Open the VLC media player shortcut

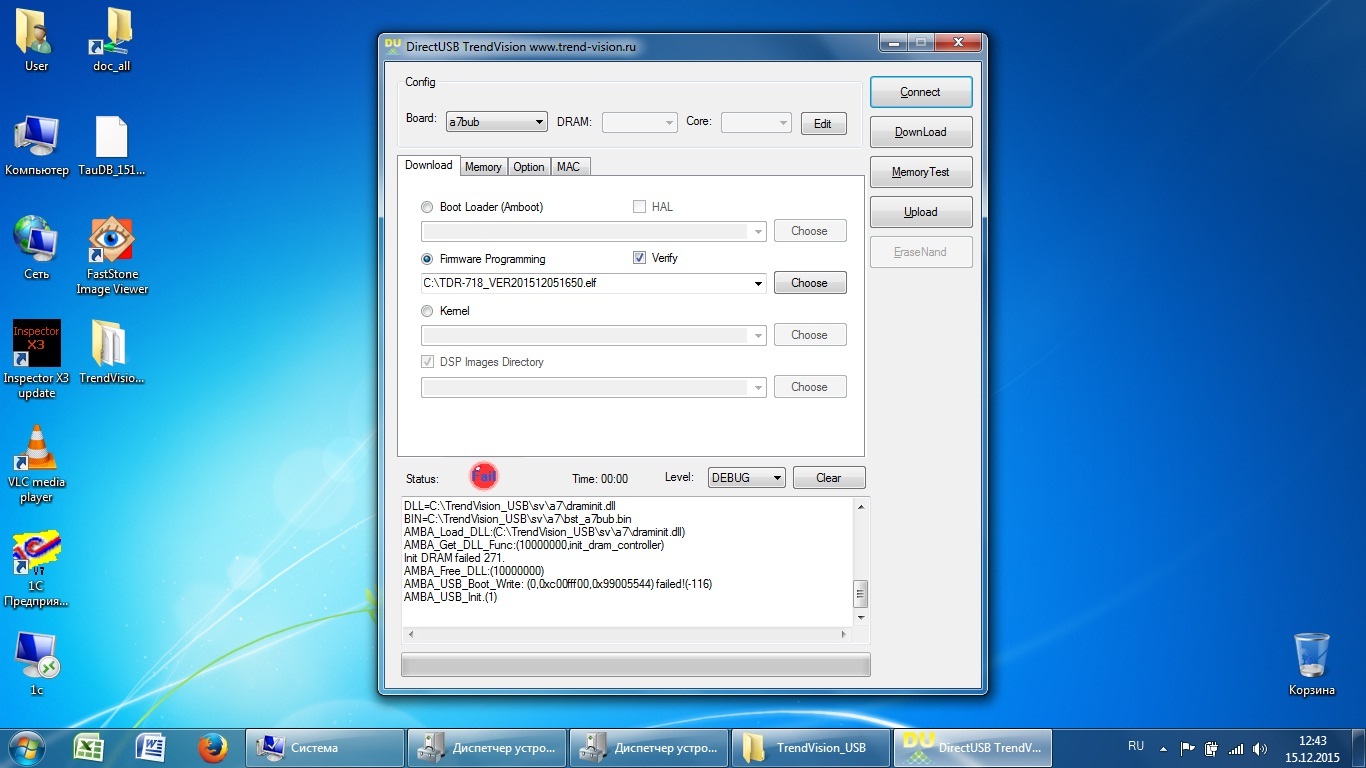pos(36,452)
